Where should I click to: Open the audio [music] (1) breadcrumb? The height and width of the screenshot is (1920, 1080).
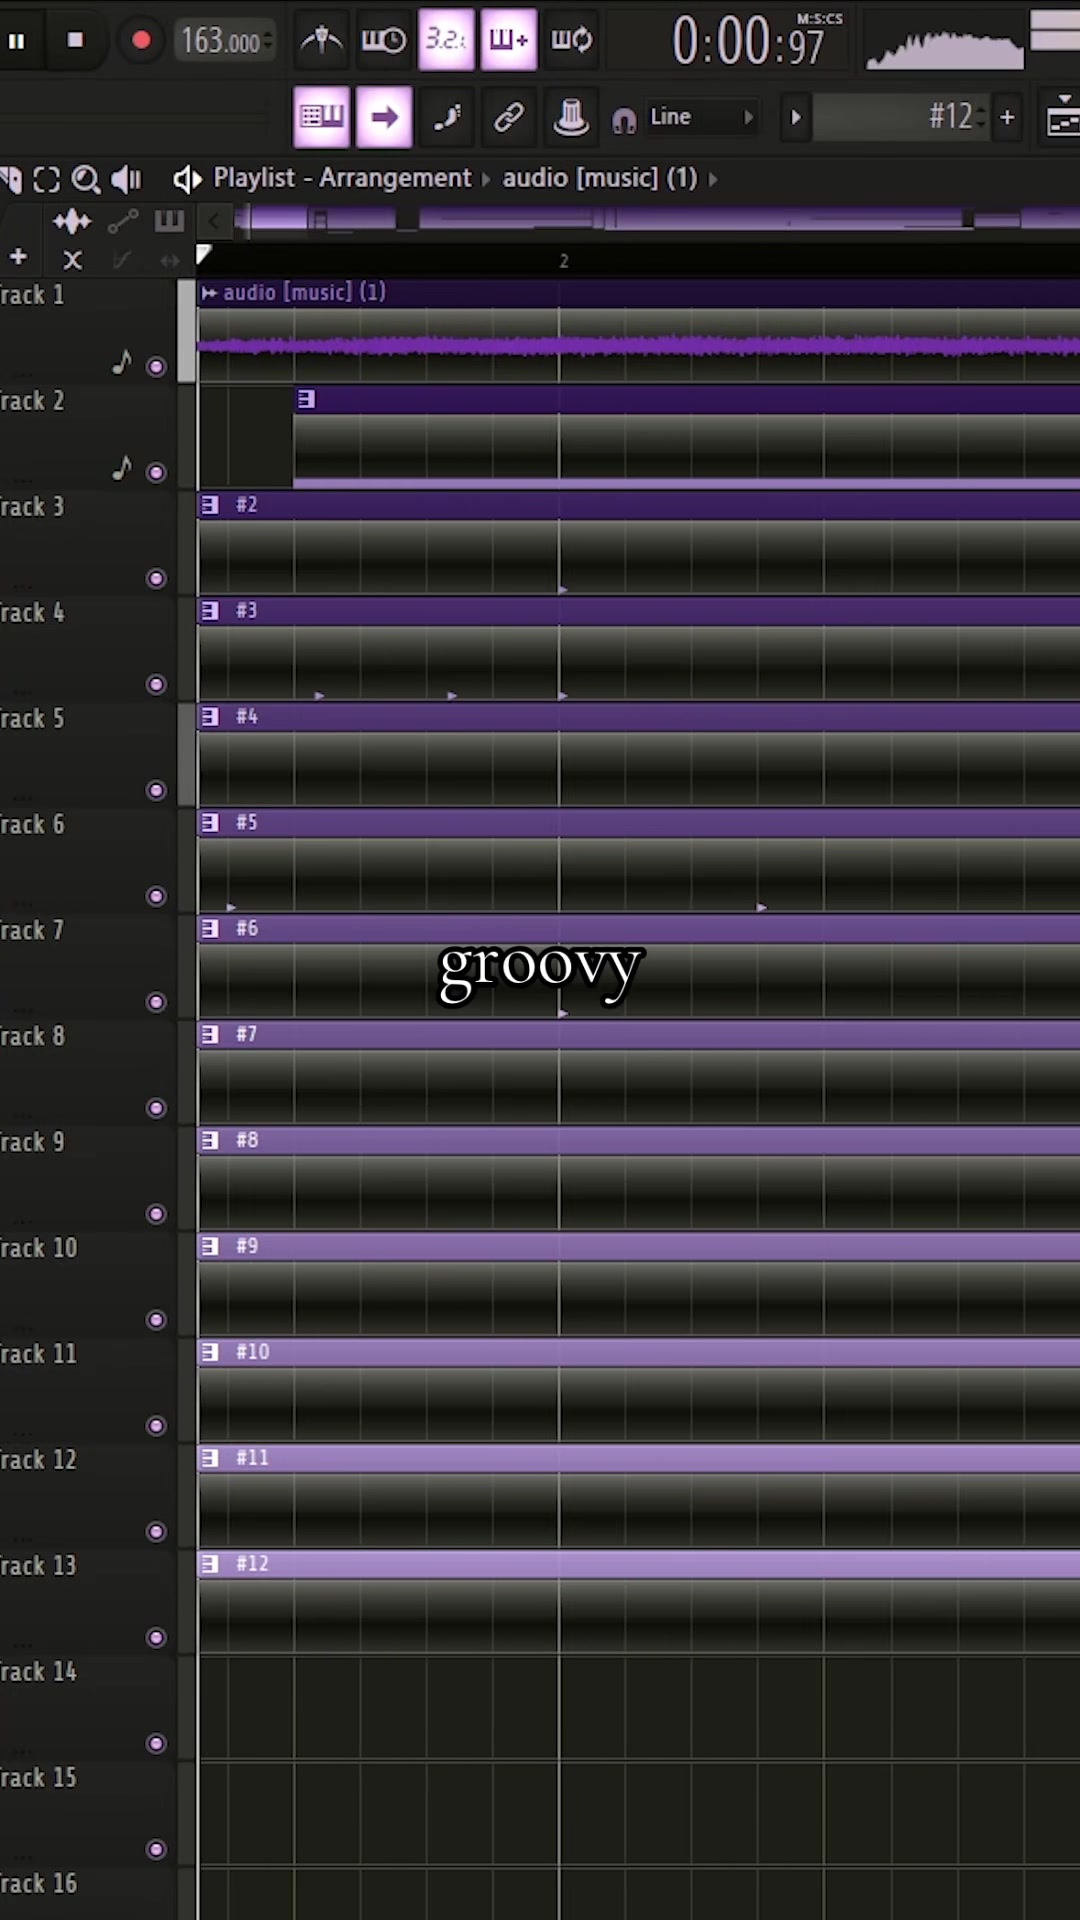pyautogui.click(x=599, y=178)
